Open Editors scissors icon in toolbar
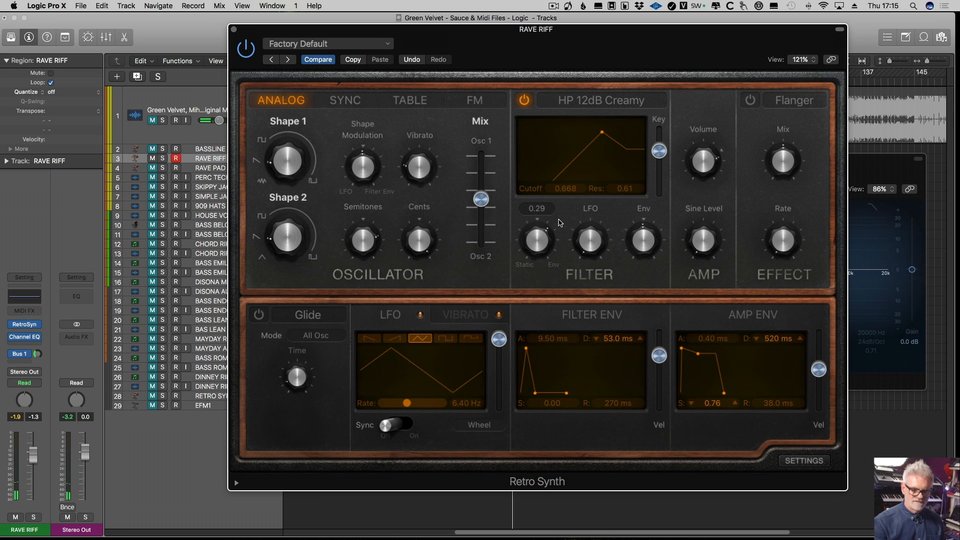The width and height of the screenshot is (960, 540). point(124,37)
